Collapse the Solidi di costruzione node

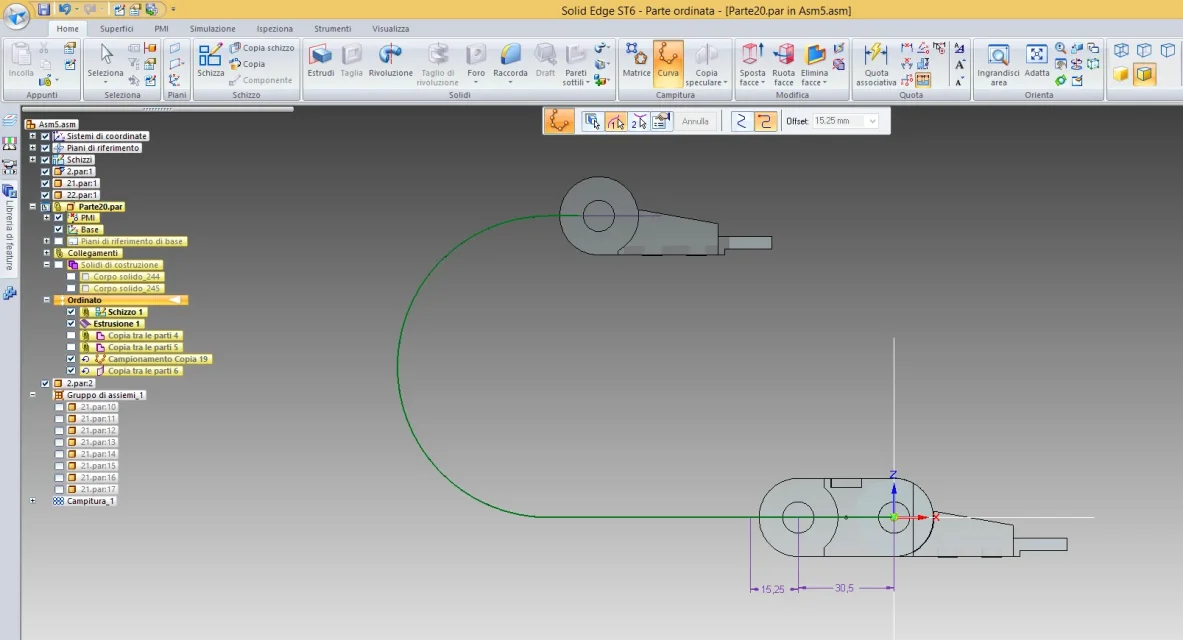pos(46,265)
